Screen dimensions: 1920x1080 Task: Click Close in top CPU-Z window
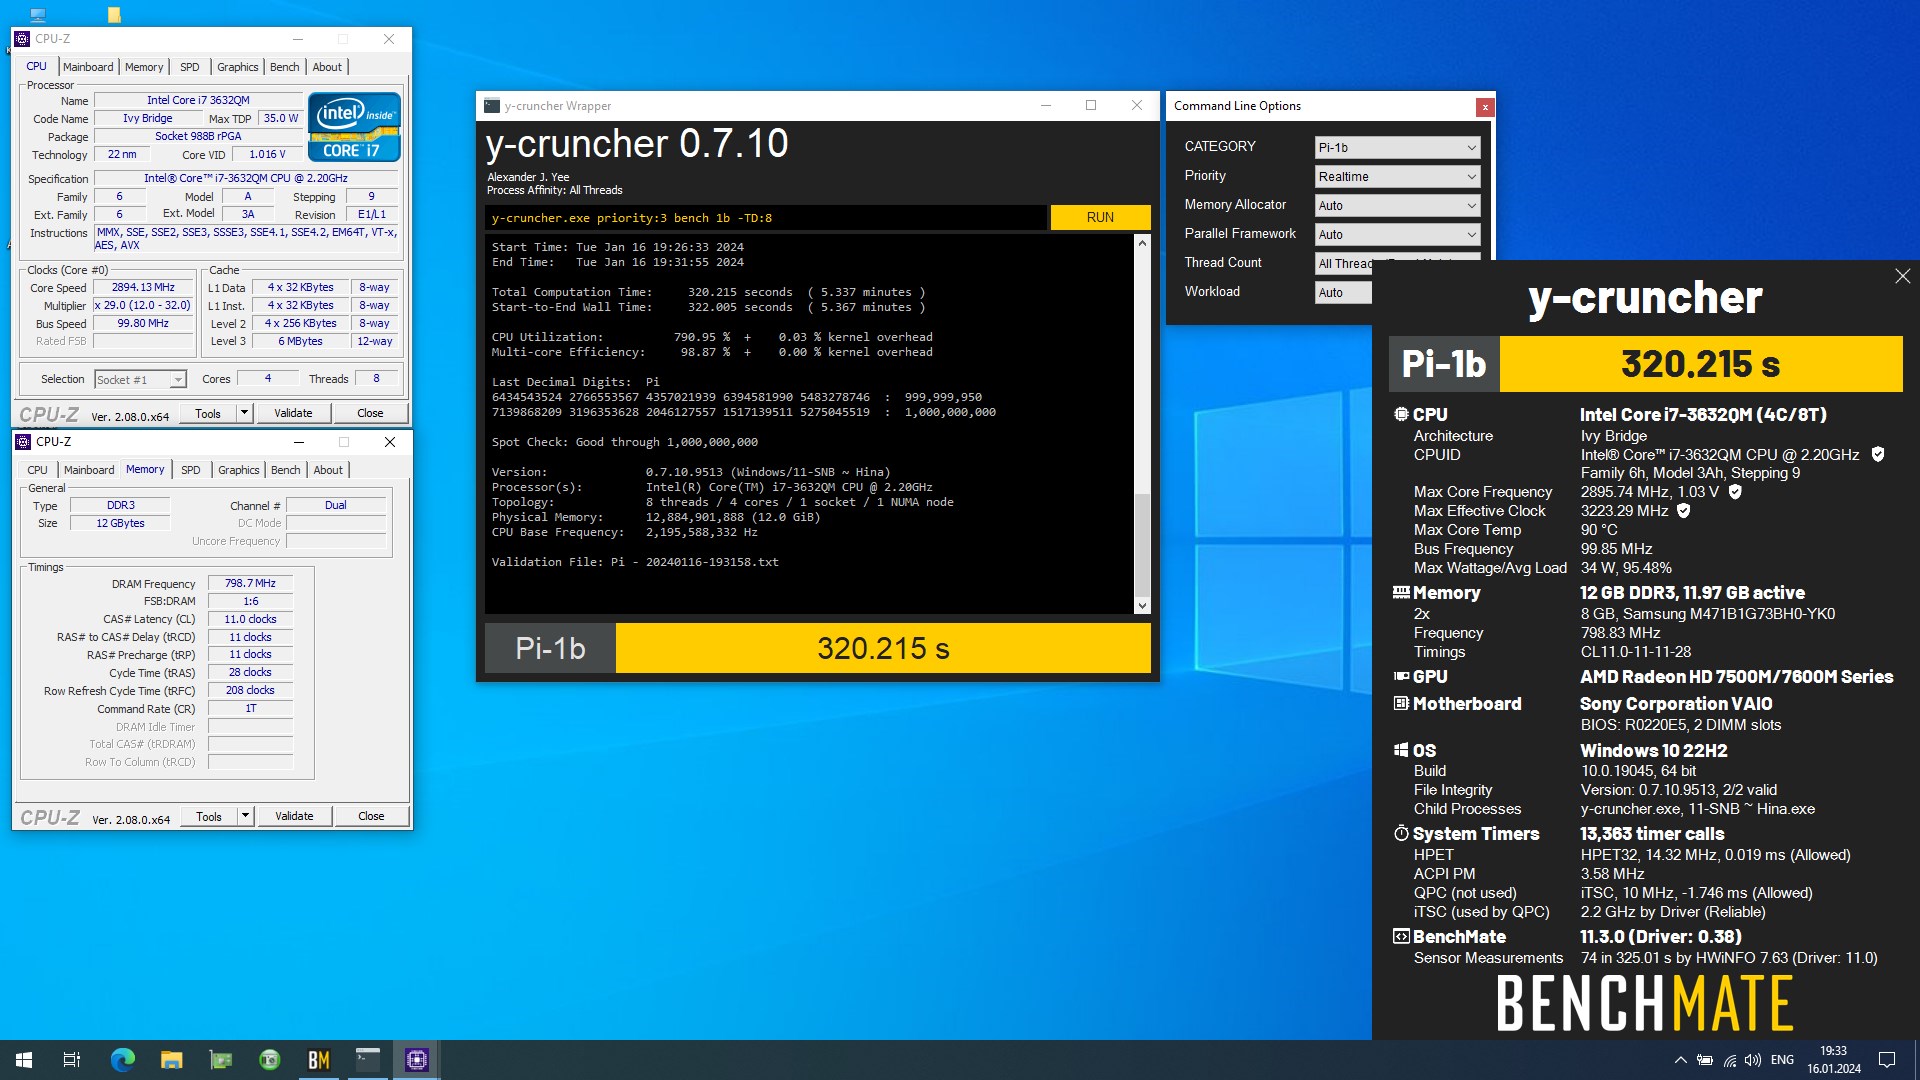point(370,413)
